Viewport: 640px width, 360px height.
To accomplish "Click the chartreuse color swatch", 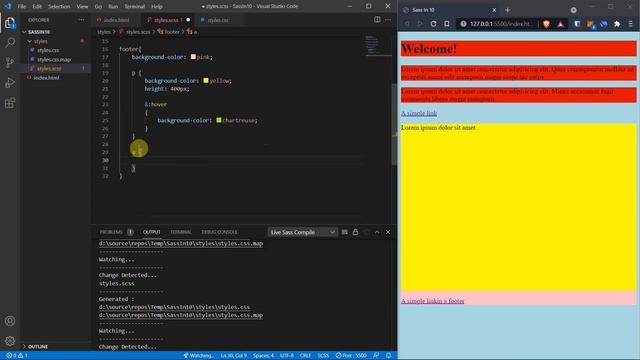I will (219, 120).
